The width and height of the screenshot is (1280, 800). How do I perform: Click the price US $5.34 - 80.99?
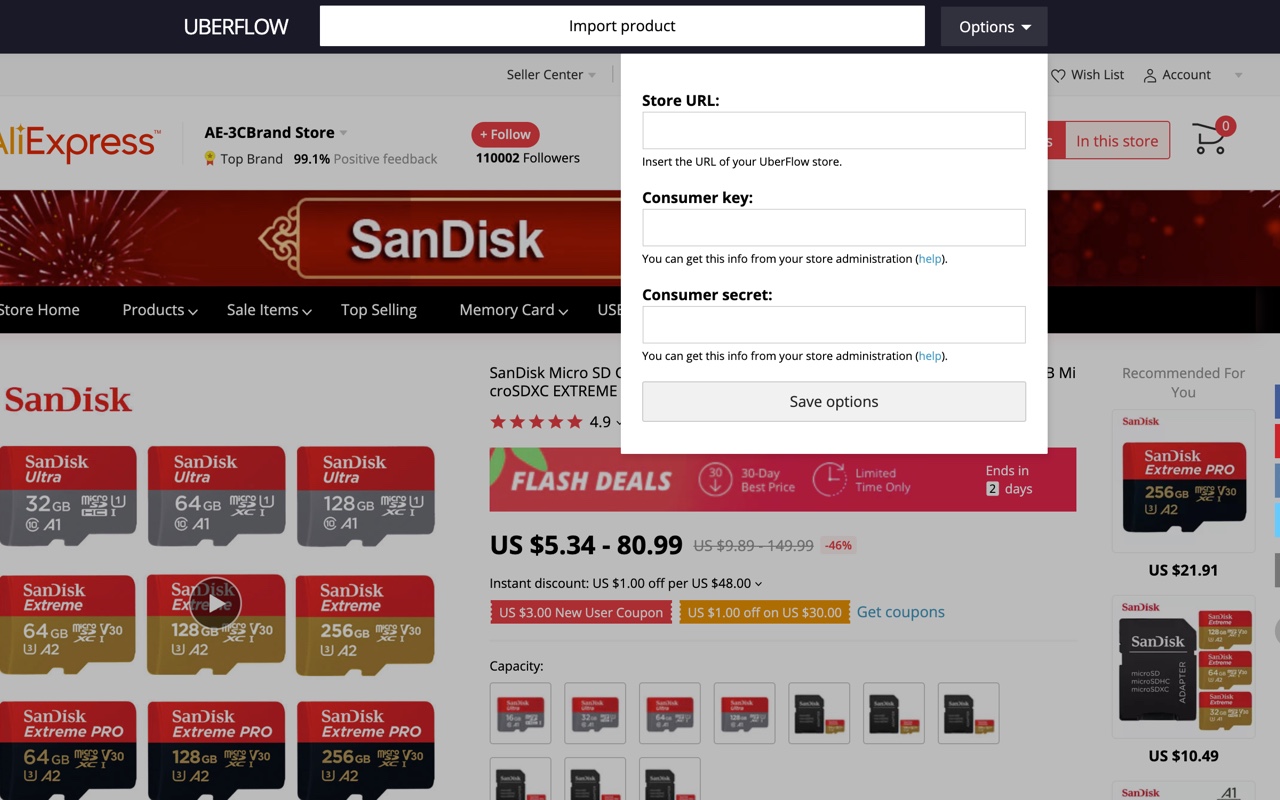tap(586, 545)
